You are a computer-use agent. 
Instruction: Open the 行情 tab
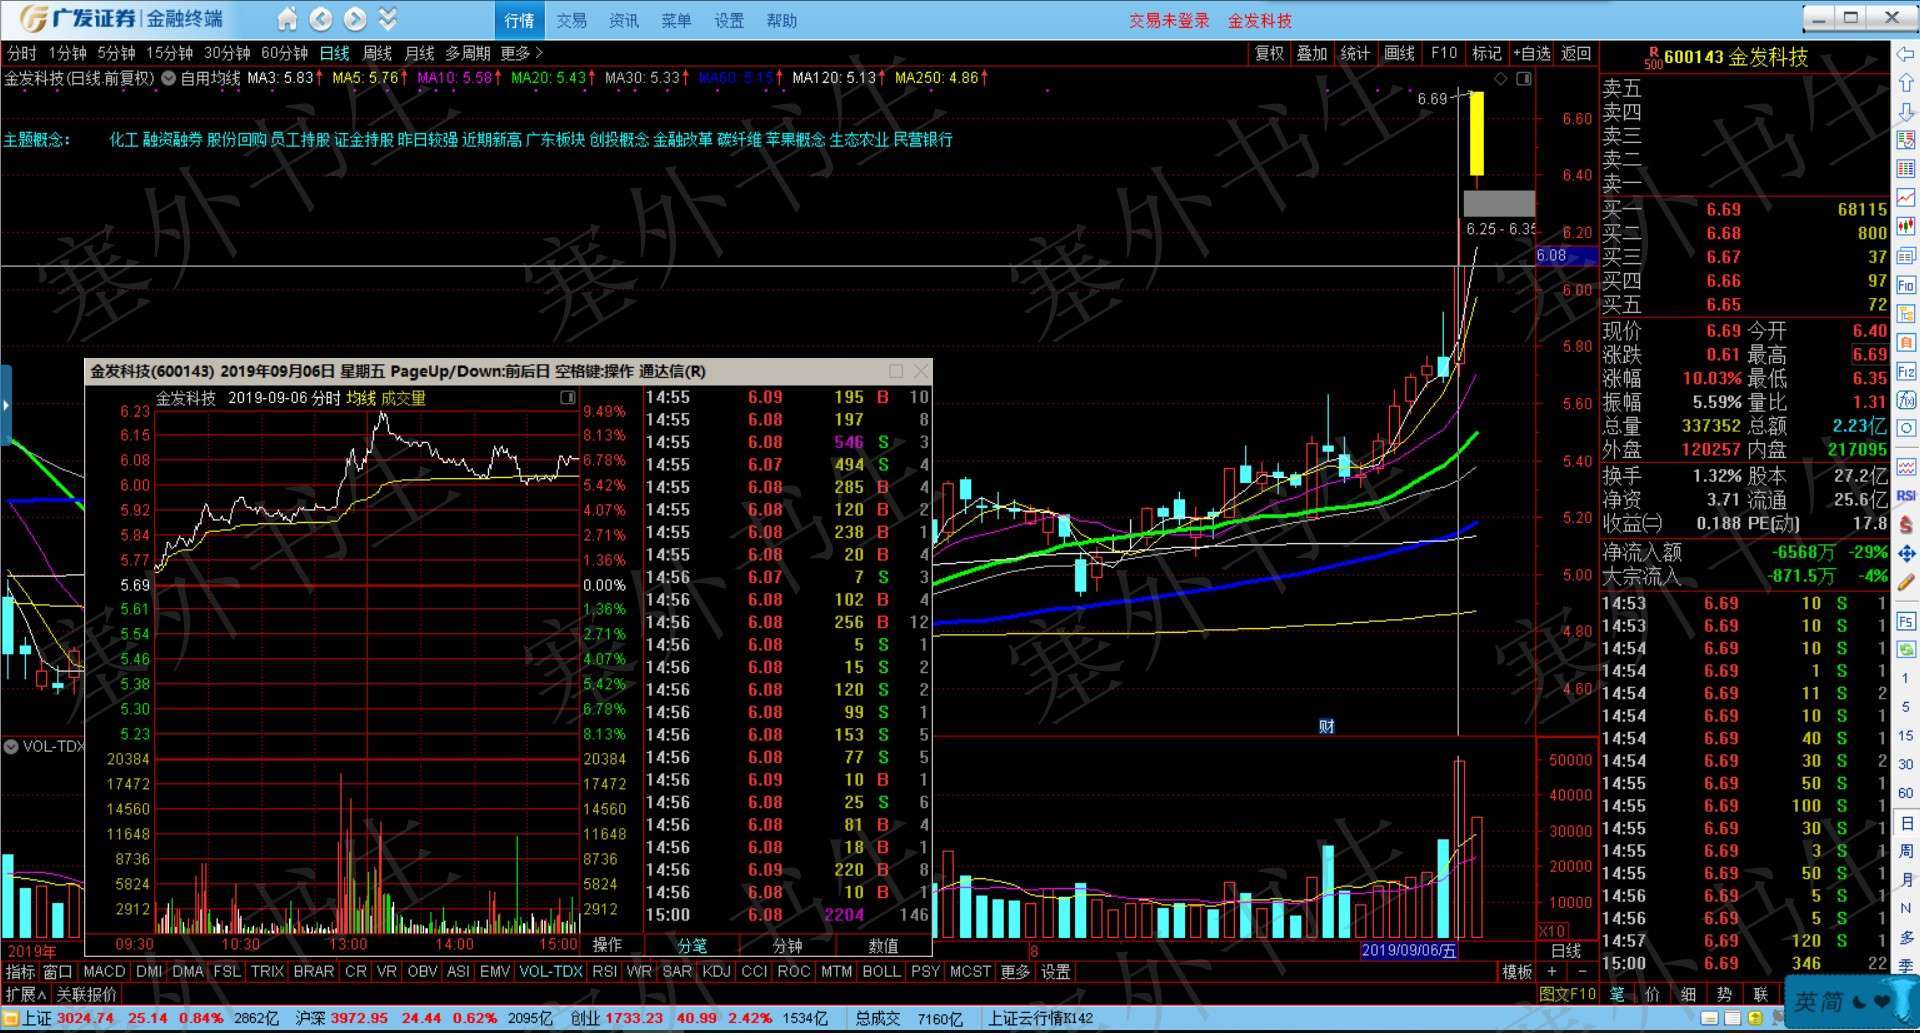coord(520,20)
